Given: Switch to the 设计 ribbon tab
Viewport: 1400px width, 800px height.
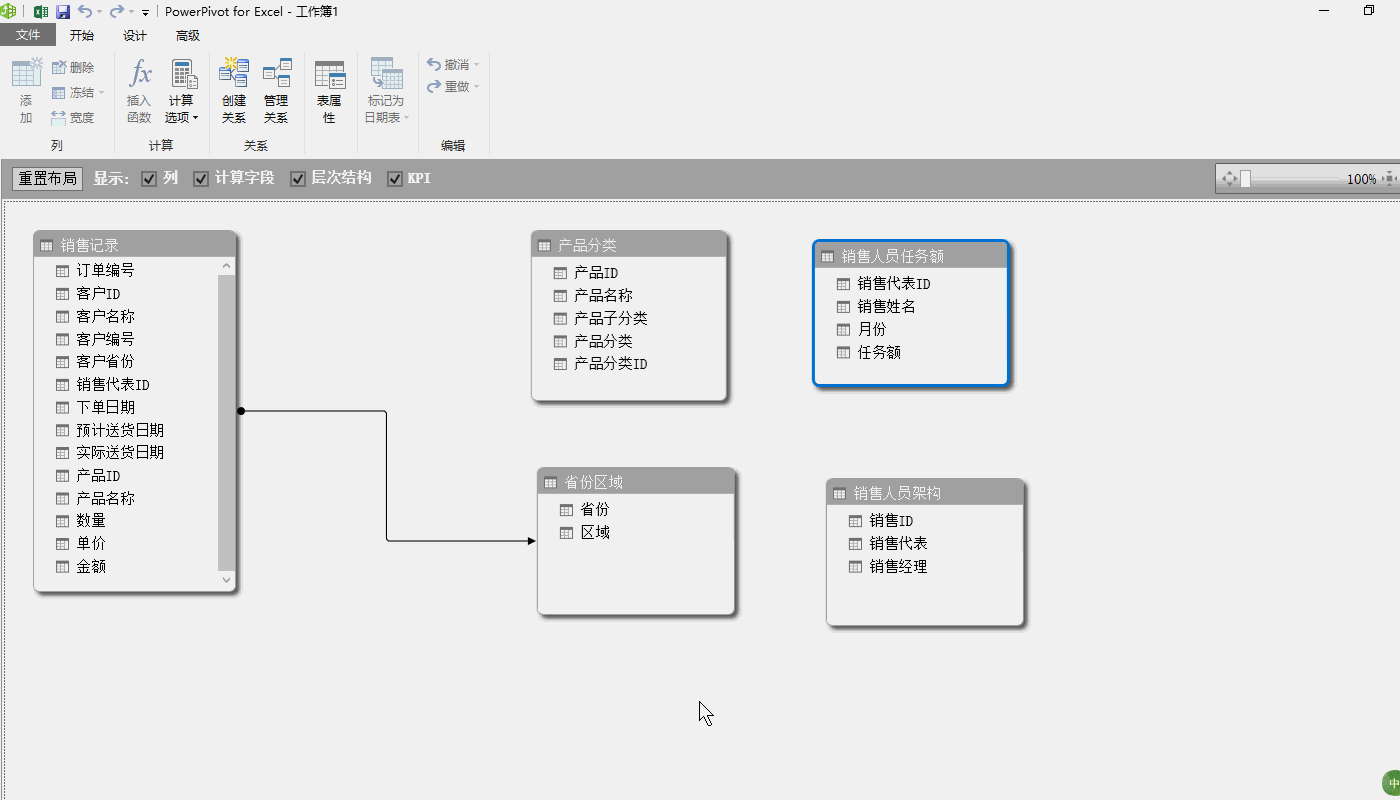Looking at the screenshot, I should 135,36.
